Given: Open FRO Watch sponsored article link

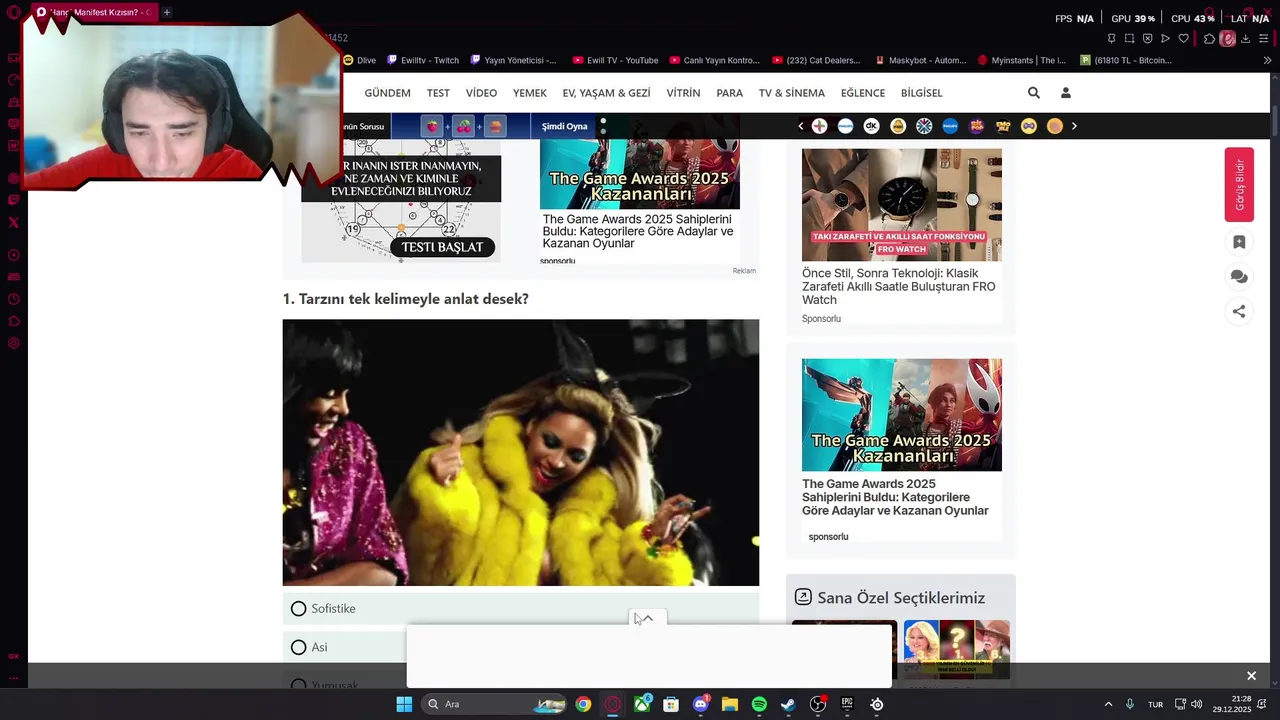Looking at the screenshot, I should 898,286.
